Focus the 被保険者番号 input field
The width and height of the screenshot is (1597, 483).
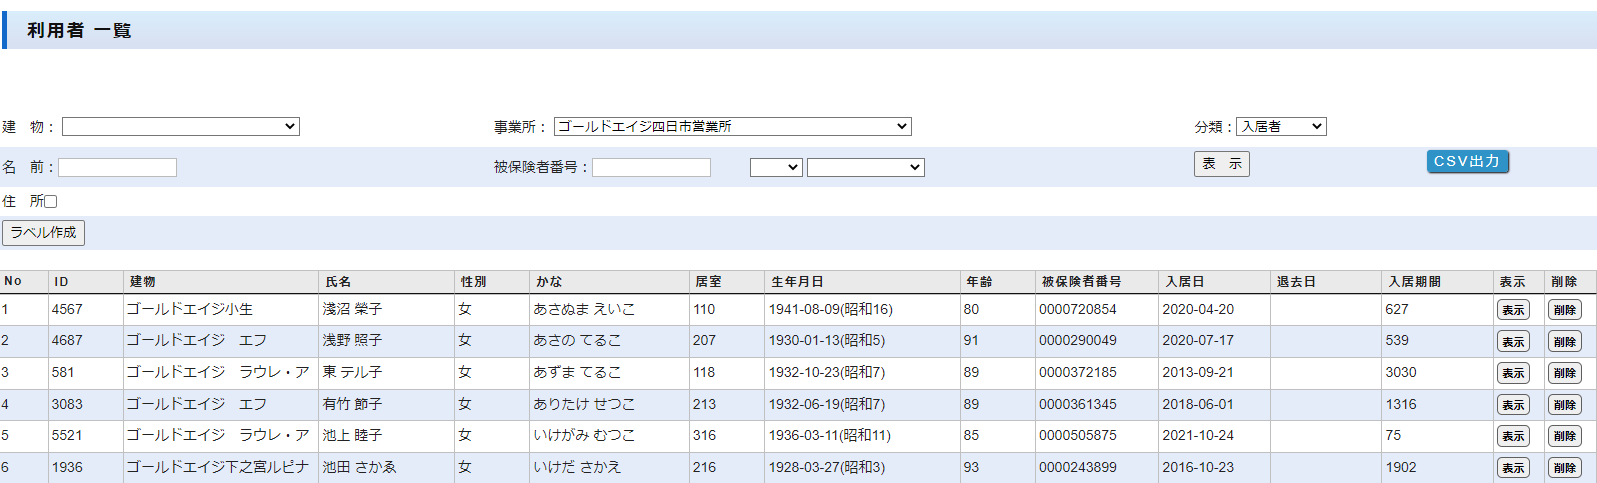click(651, 168)
